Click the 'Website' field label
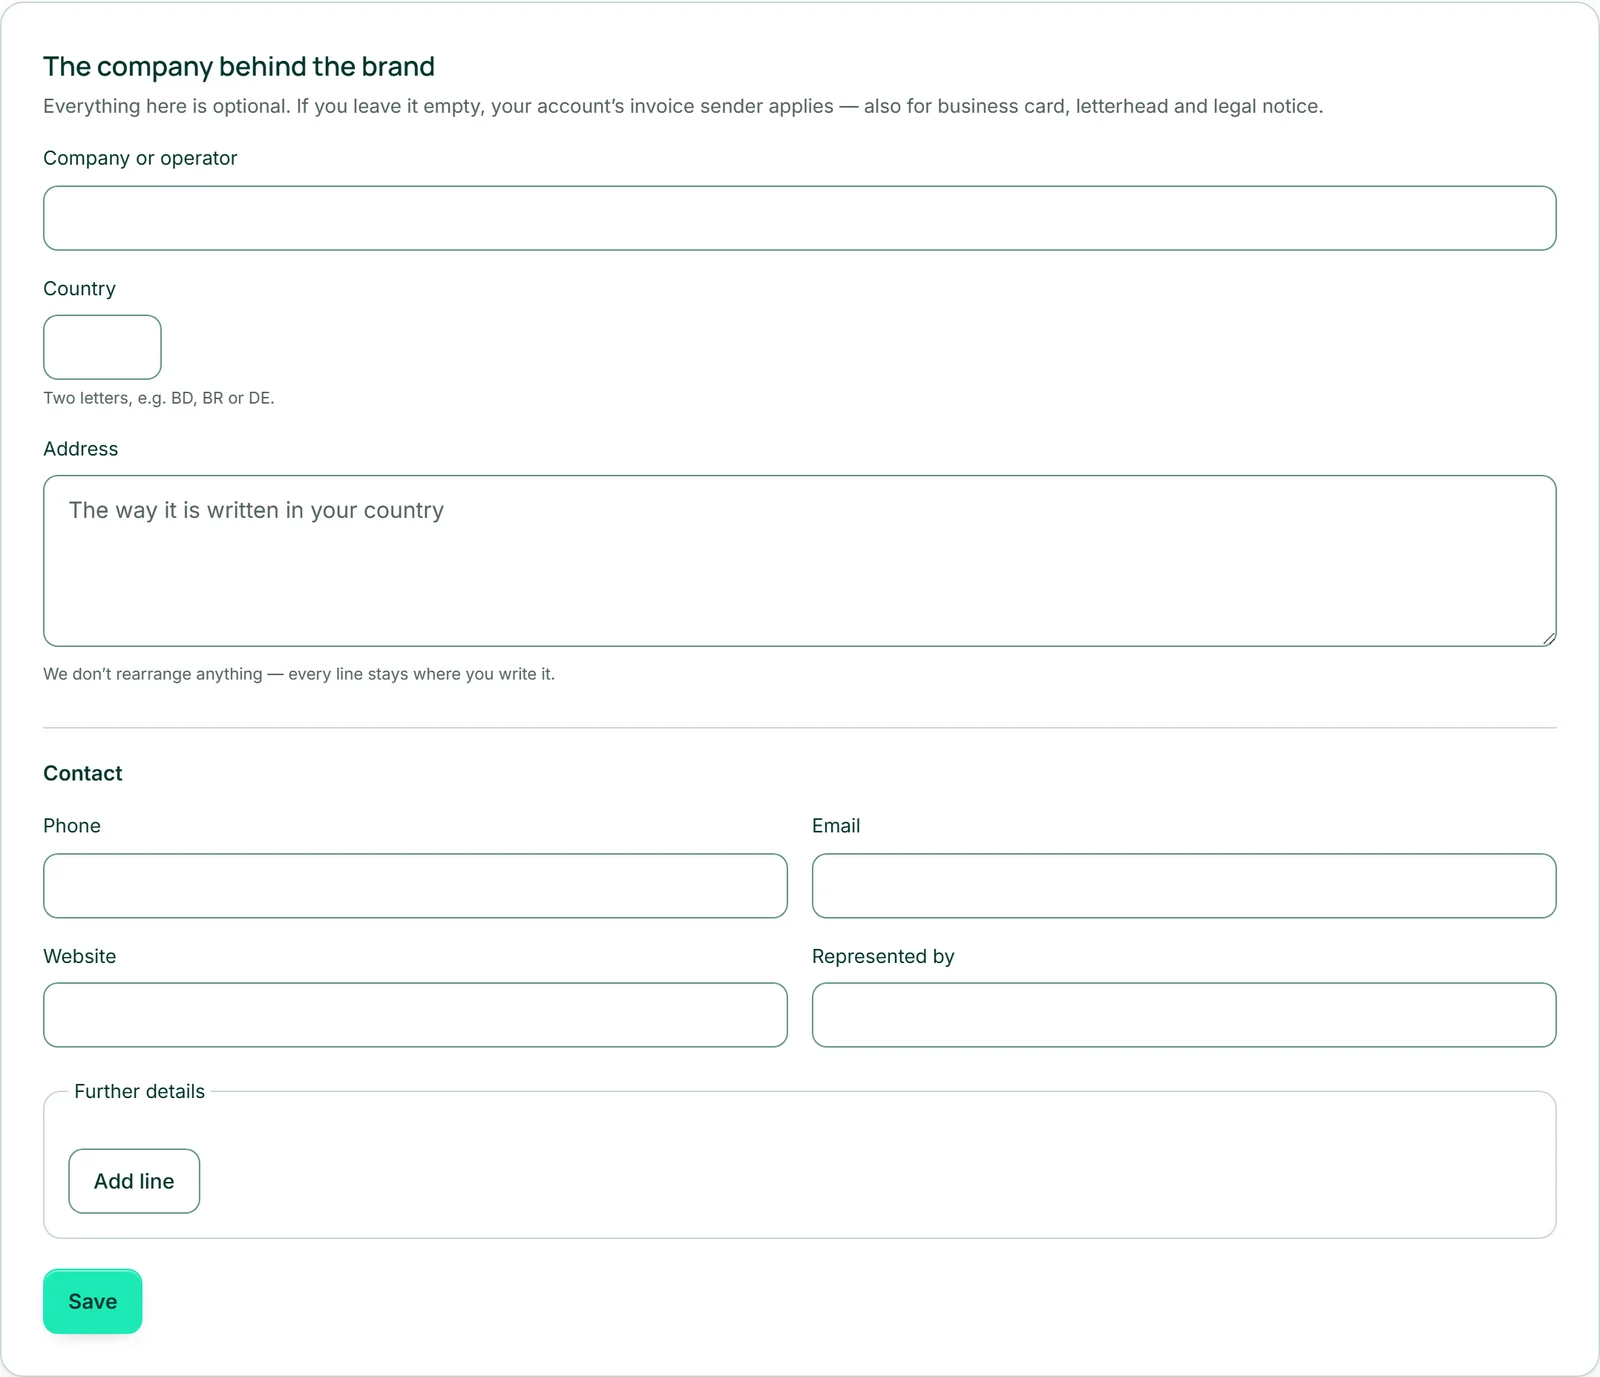Viewport: 1600px width, 1377px height. tap(79, 956)
